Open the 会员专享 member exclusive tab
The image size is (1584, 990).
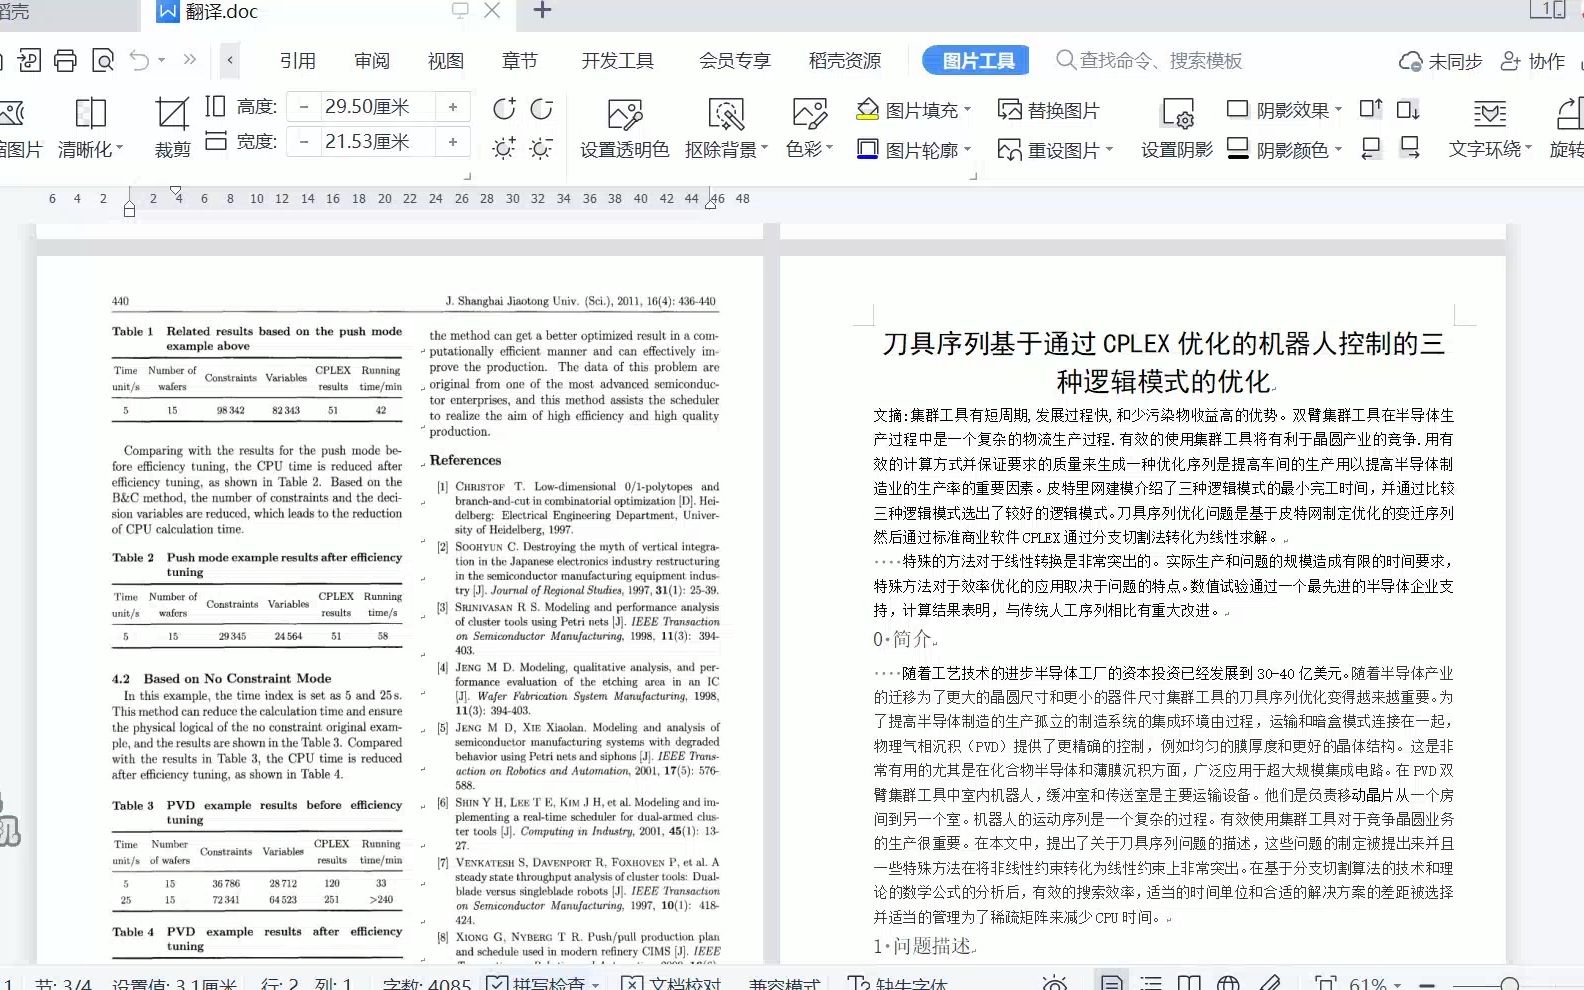(x=735, y=61)
